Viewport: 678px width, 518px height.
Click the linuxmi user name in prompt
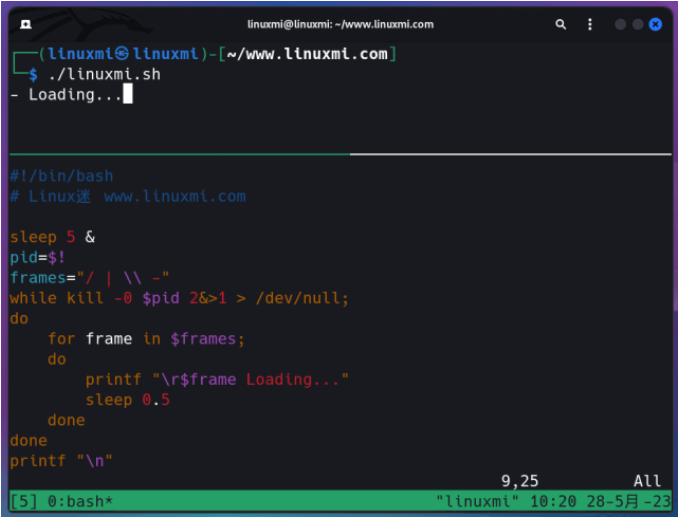click(x=80, y=54)
